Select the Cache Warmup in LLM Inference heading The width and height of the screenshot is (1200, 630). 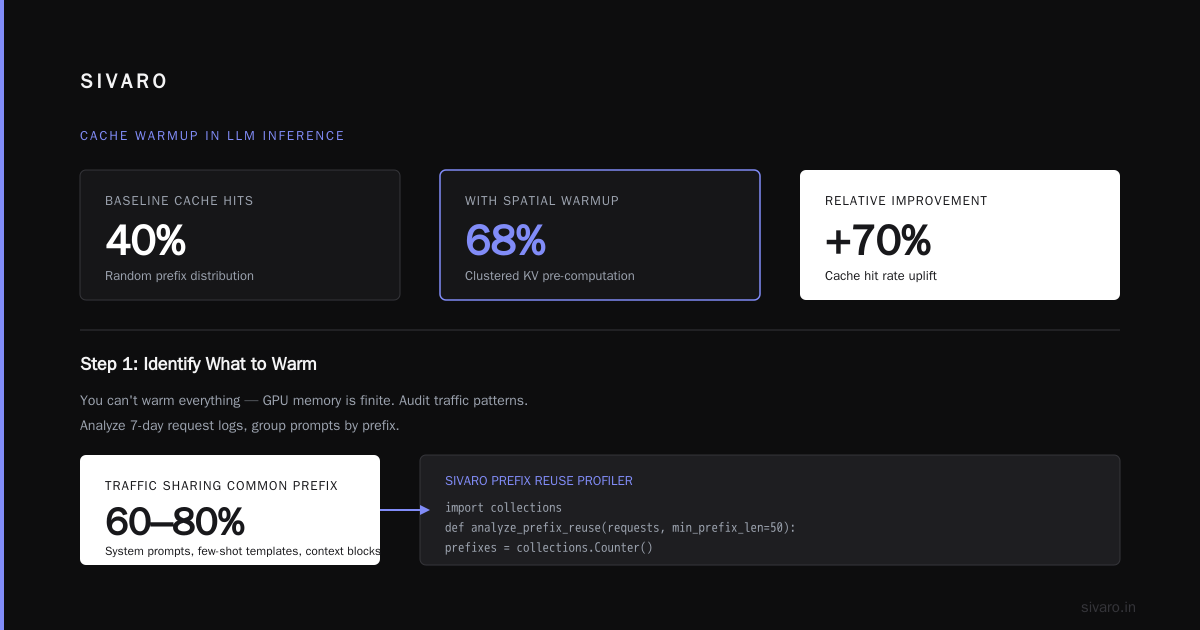click(x=212, y=136)
